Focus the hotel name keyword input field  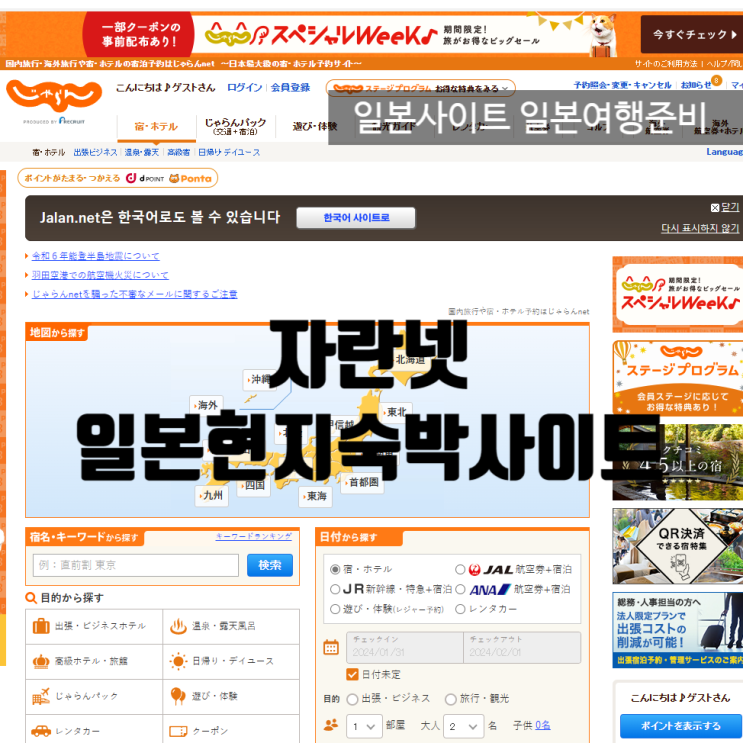click(x=136, y=565)
